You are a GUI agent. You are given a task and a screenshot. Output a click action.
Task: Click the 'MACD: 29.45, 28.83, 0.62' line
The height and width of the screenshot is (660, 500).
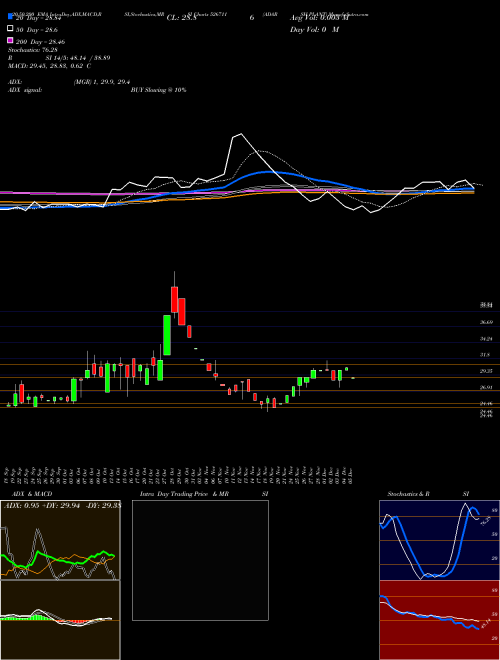(x=50, y=66)
